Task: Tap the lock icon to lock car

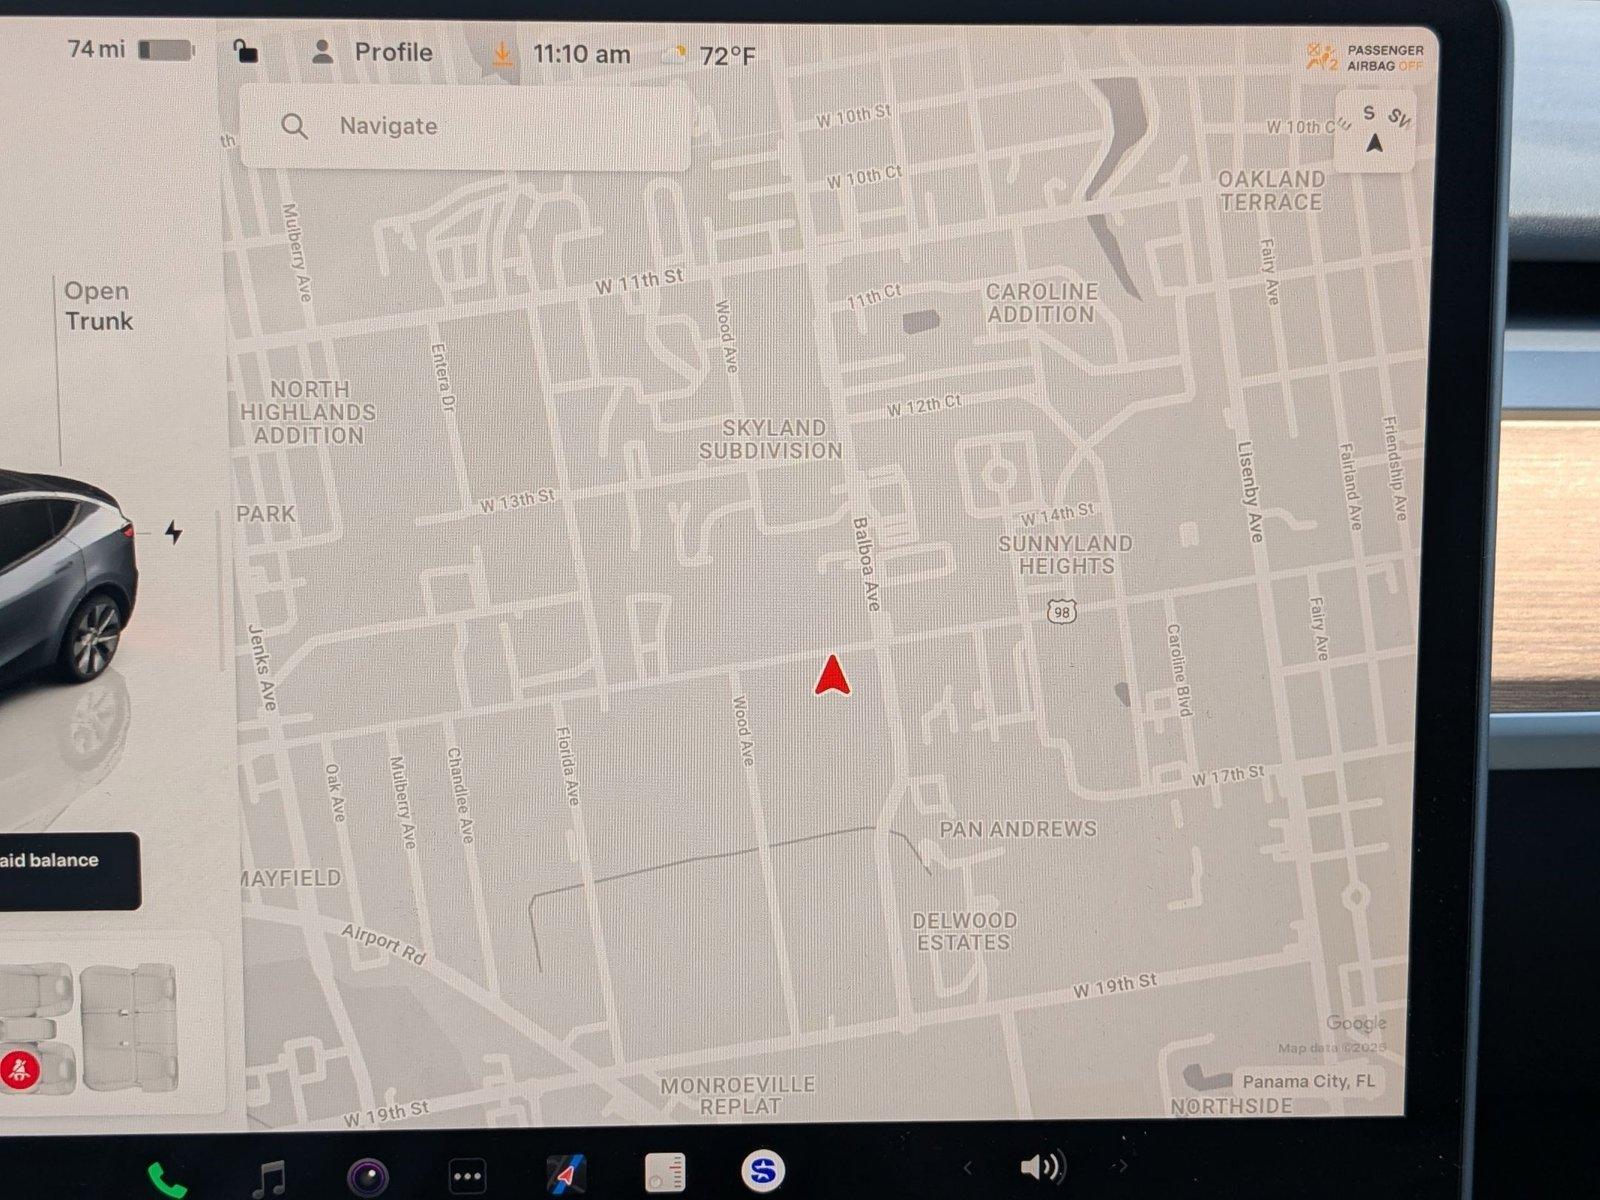Action: [245, 50]
